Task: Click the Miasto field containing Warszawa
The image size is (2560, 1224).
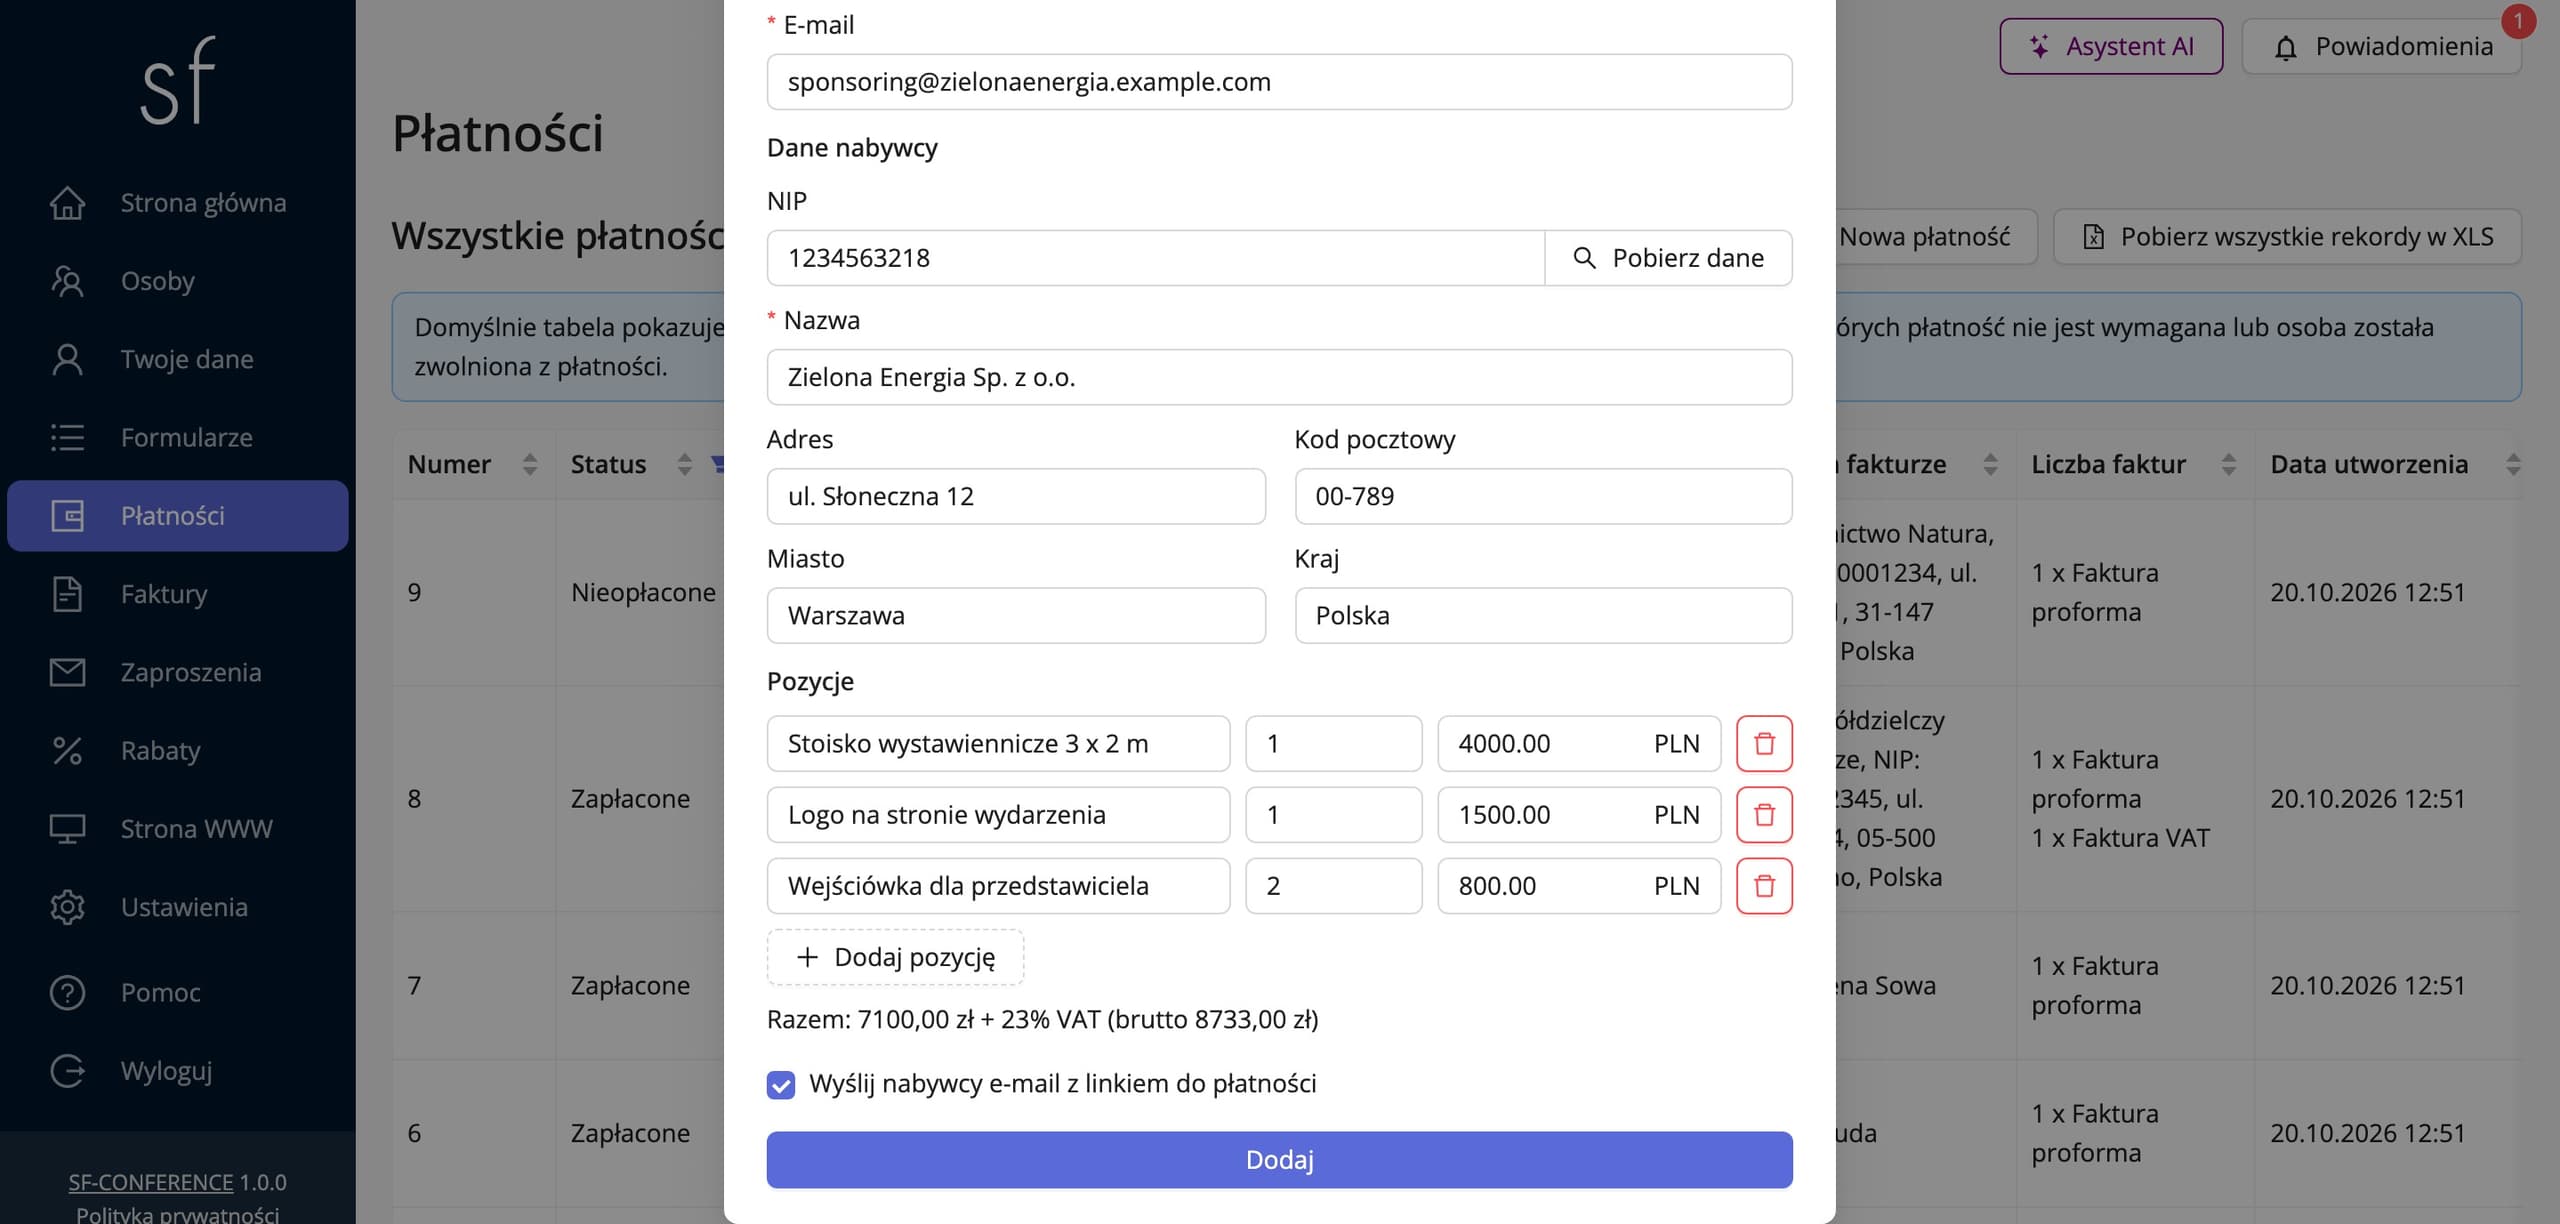Action: (1016, 615)
